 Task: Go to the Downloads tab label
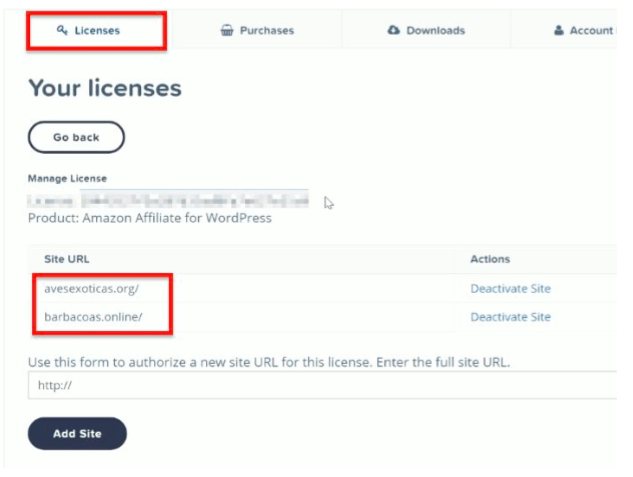[x=435, y=31]
